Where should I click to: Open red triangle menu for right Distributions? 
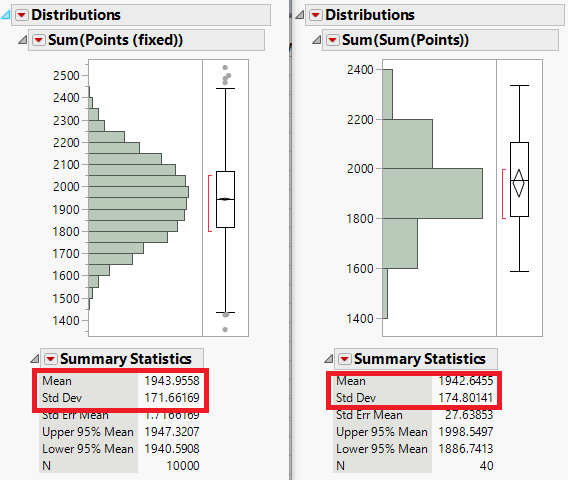coord(316,15)
